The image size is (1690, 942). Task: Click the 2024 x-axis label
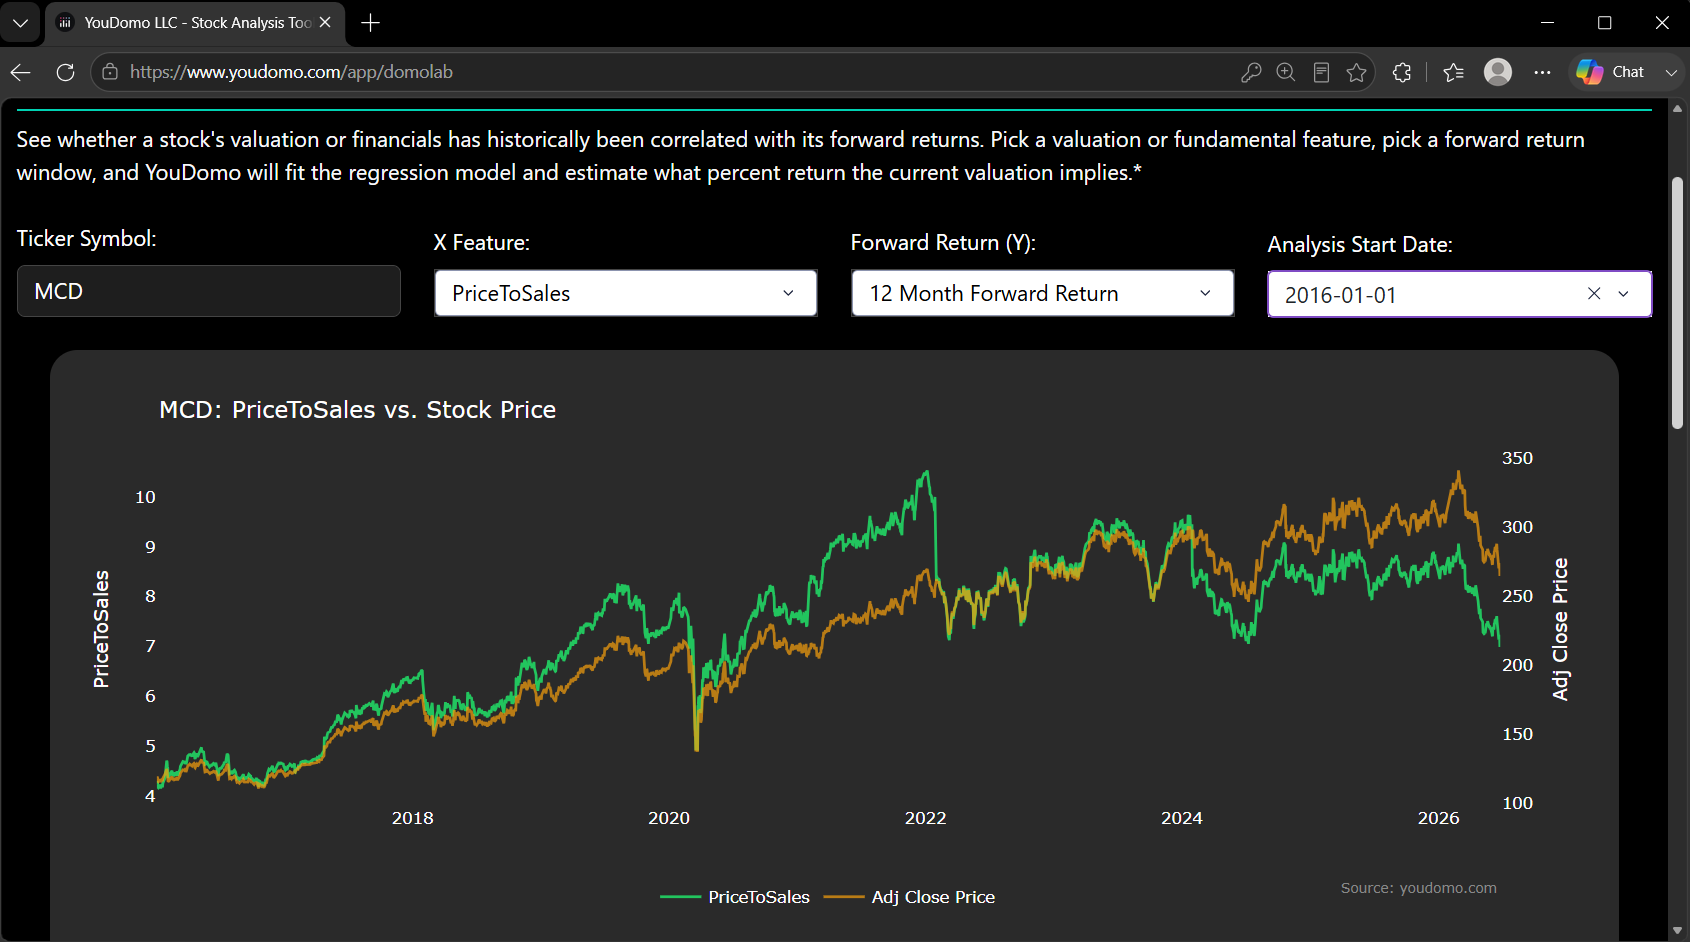tap(1182, 818)
